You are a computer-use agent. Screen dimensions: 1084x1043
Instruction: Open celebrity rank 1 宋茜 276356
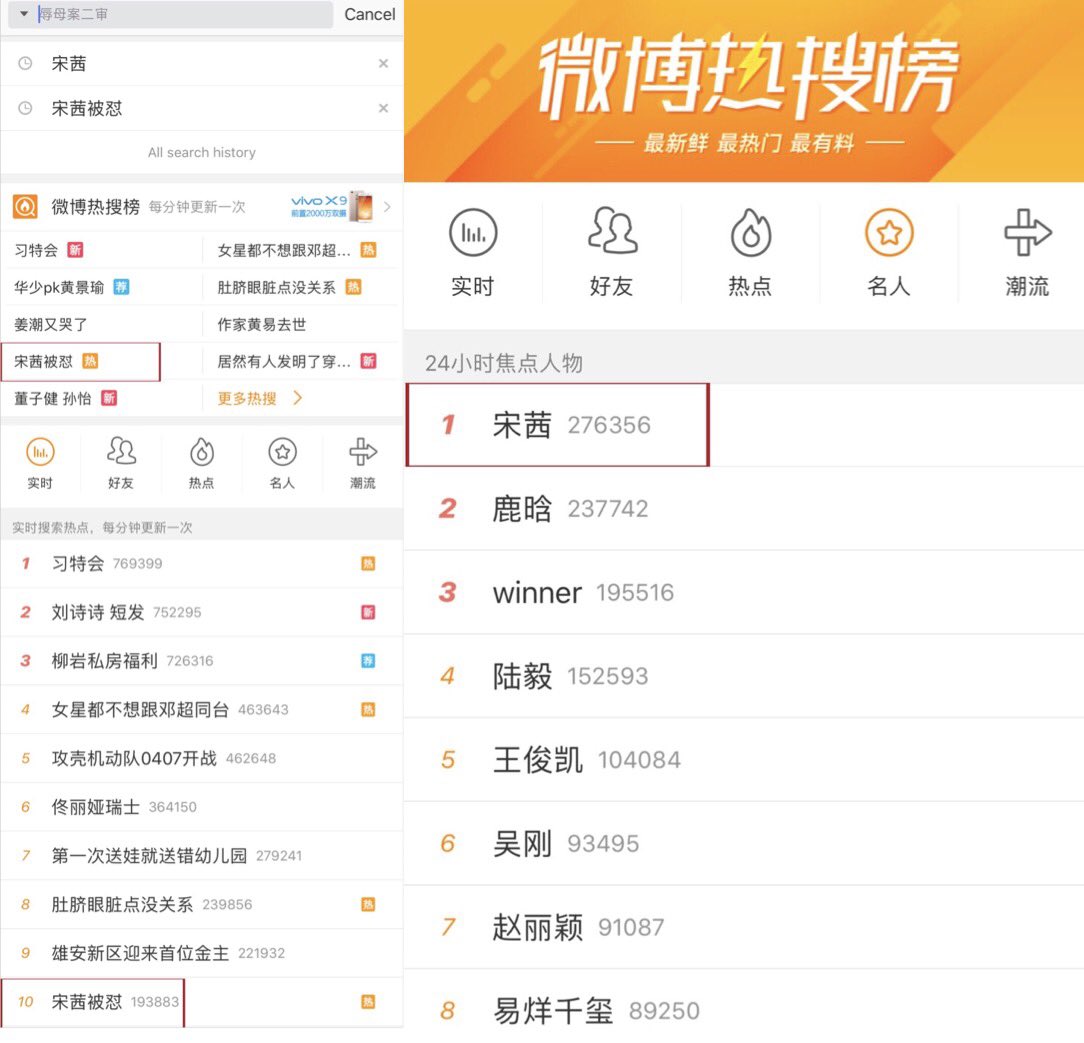(744, 425)
